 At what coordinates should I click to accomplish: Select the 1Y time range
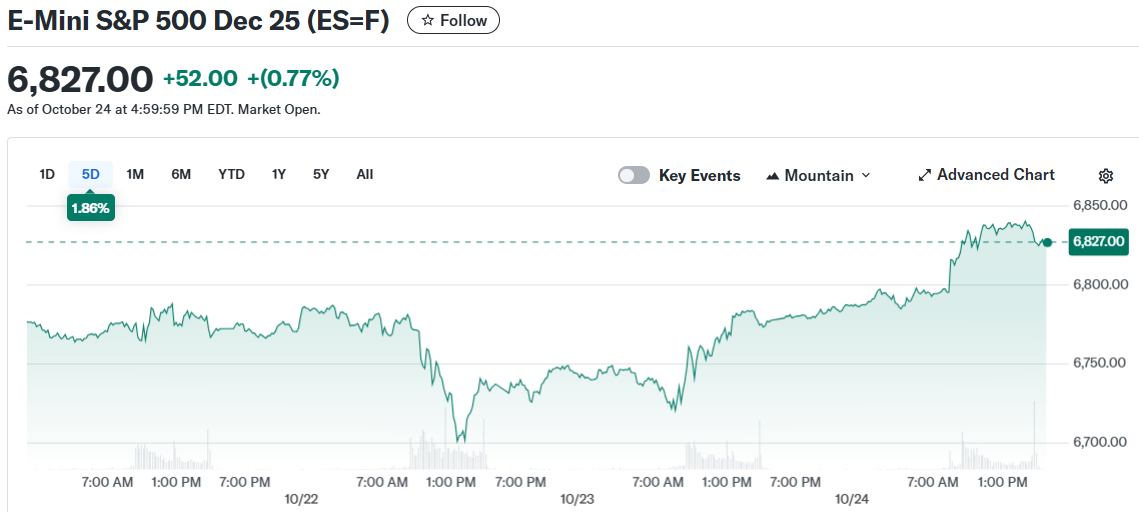[x=279, y=174]
